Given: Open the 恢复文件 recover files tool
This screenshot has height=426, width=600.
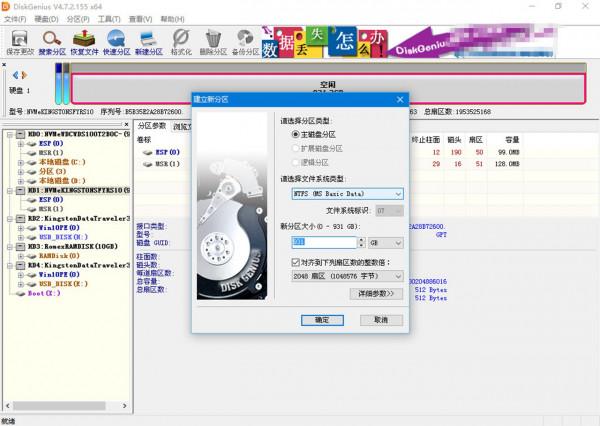Looking at the screenshot, I should 84,42.
